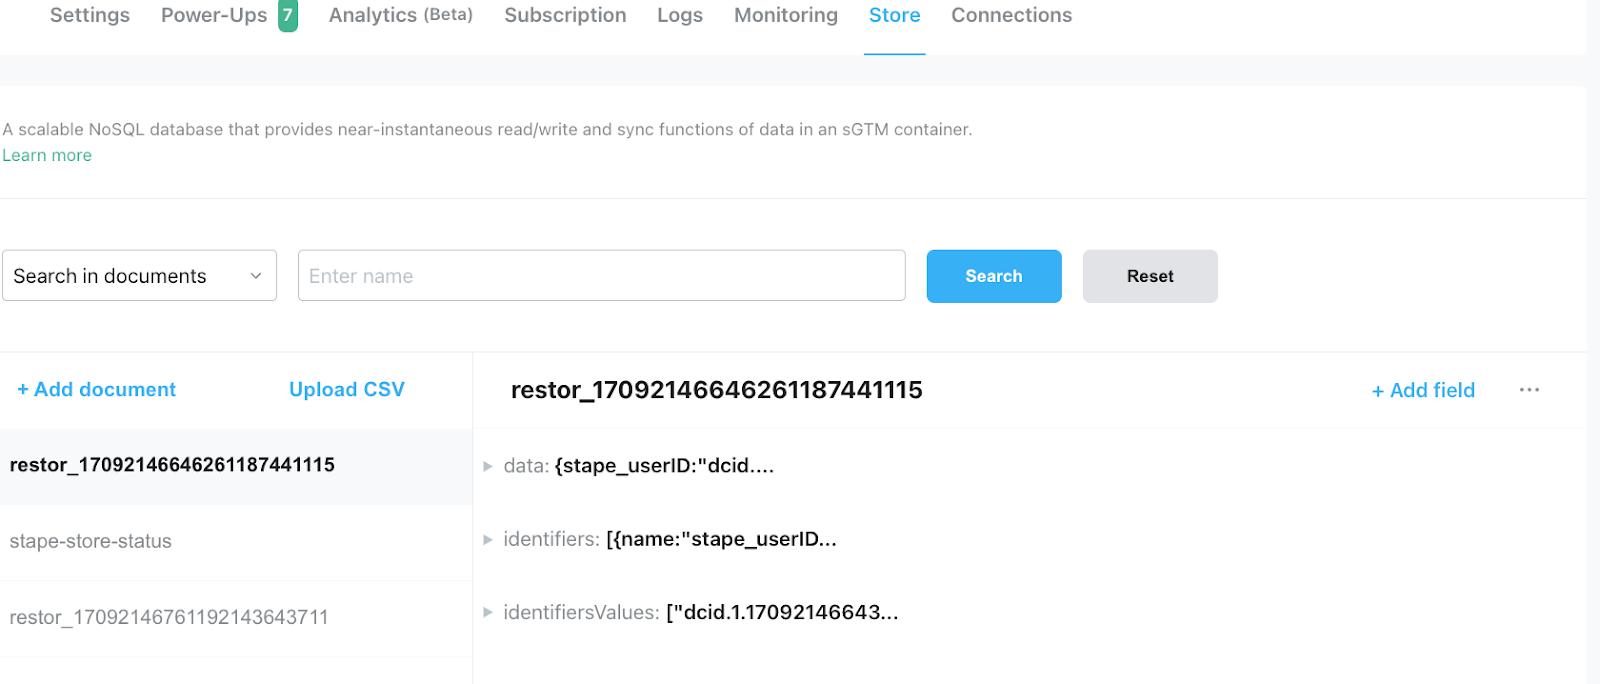
Task: Open the Monitoring tab
Action: click(x=786, y=15)
